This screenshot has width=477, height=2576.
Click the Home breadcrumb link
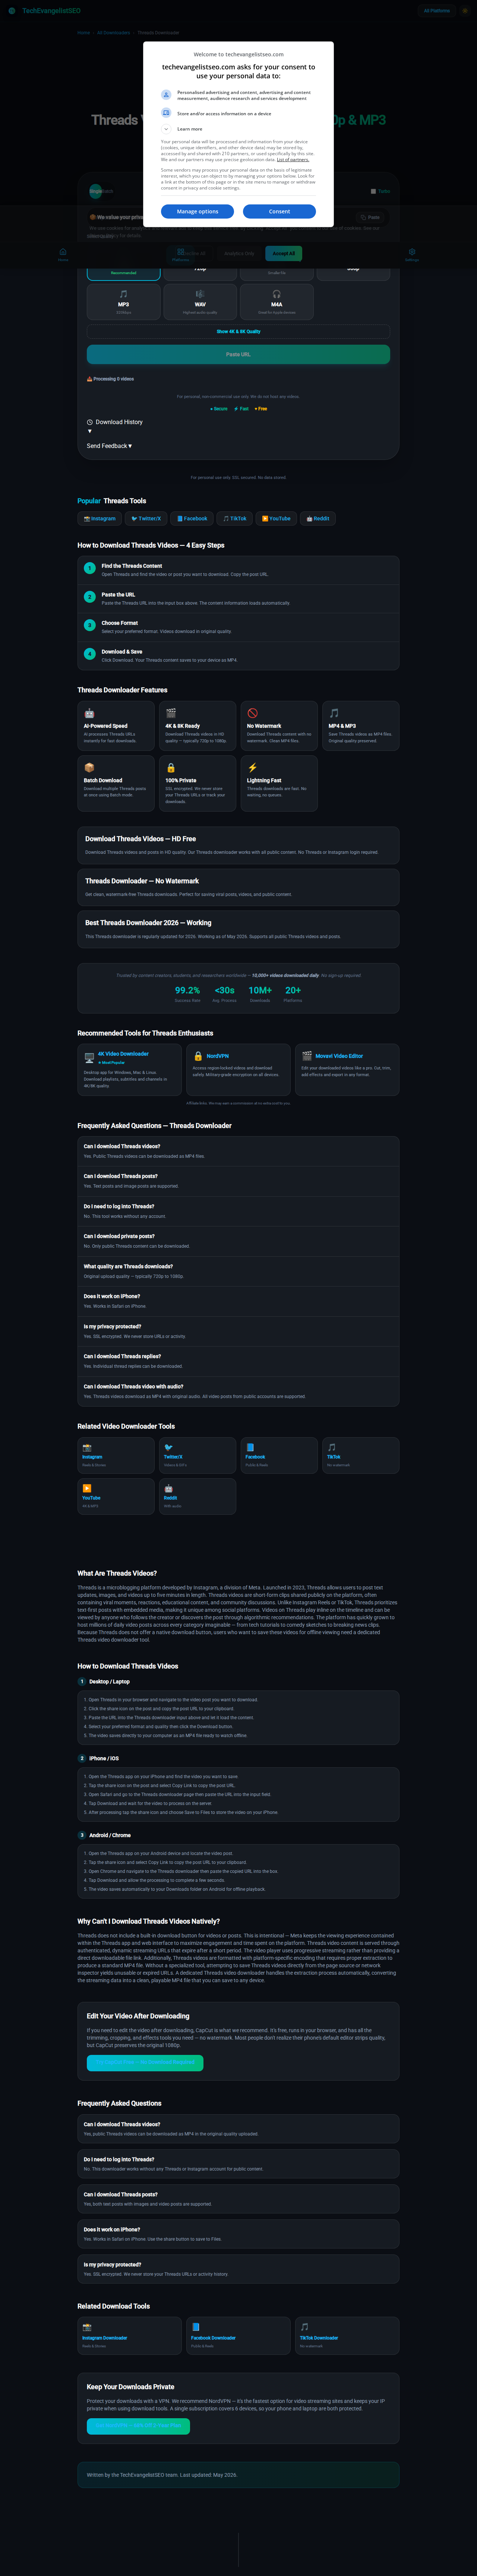pyautogui.click(x=84, y=33)
